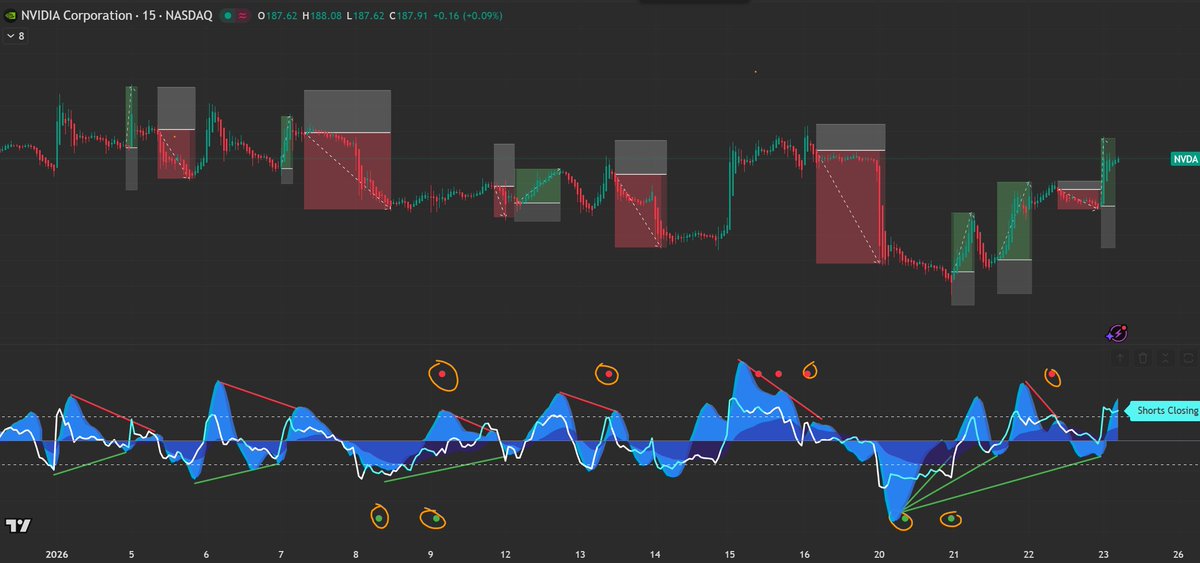
Task: Click the open value O187.62
Action: 277,16
